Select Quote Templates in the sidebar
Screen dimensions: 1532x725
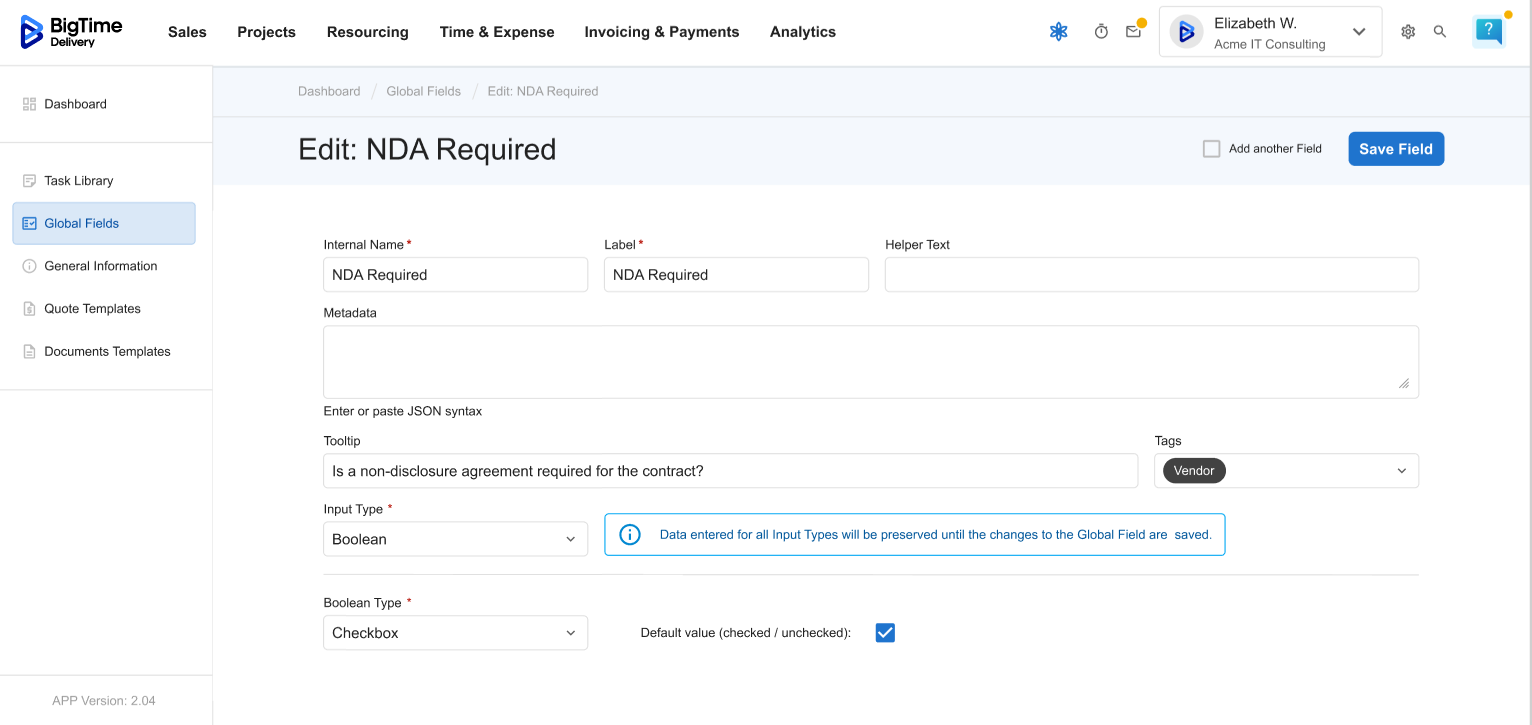(92, 309)
